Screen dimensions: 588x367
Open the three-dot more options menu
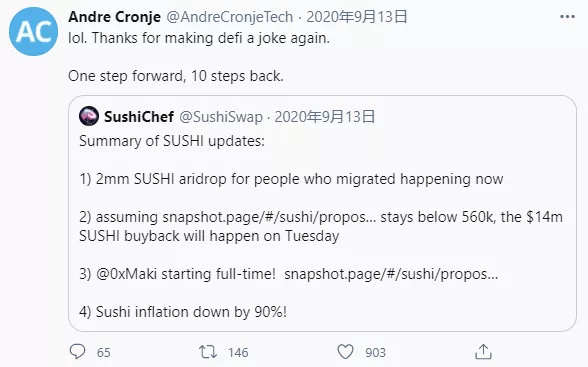point(567,16)
